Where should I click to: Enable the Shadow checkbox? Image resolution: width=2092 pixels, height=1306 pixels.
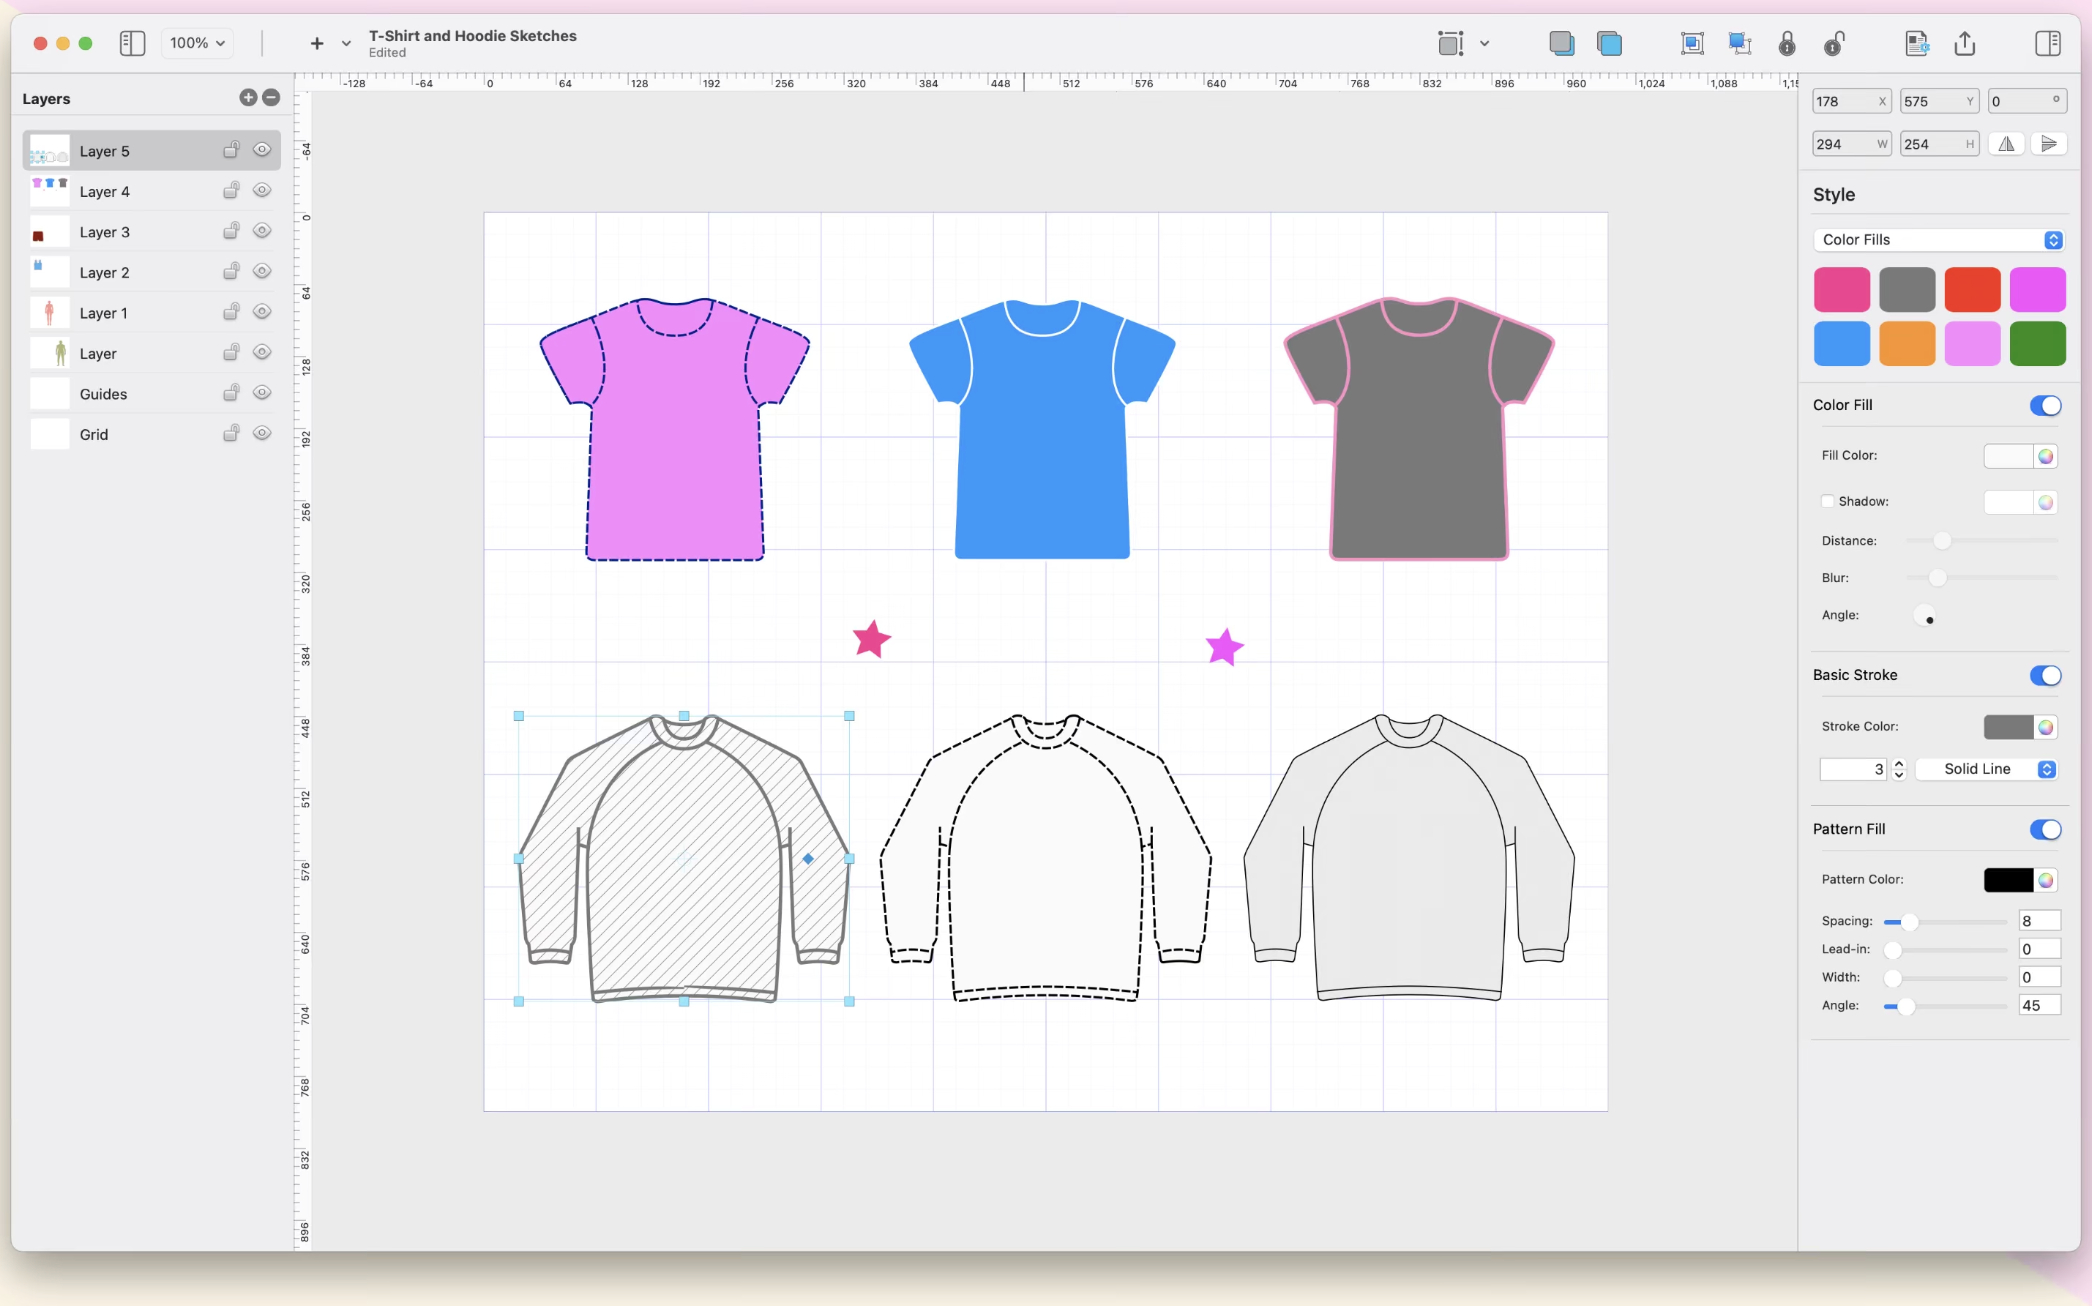(1828, 501)
